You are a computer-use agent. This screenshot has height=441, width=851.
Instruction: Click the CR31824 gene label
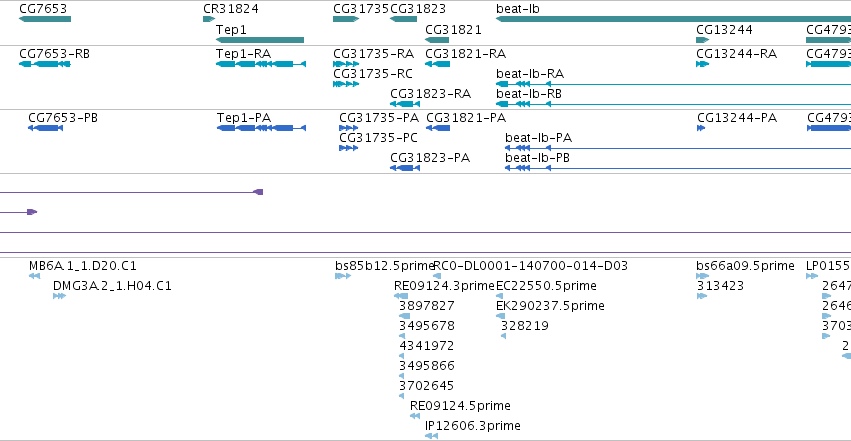coord(231,9)
